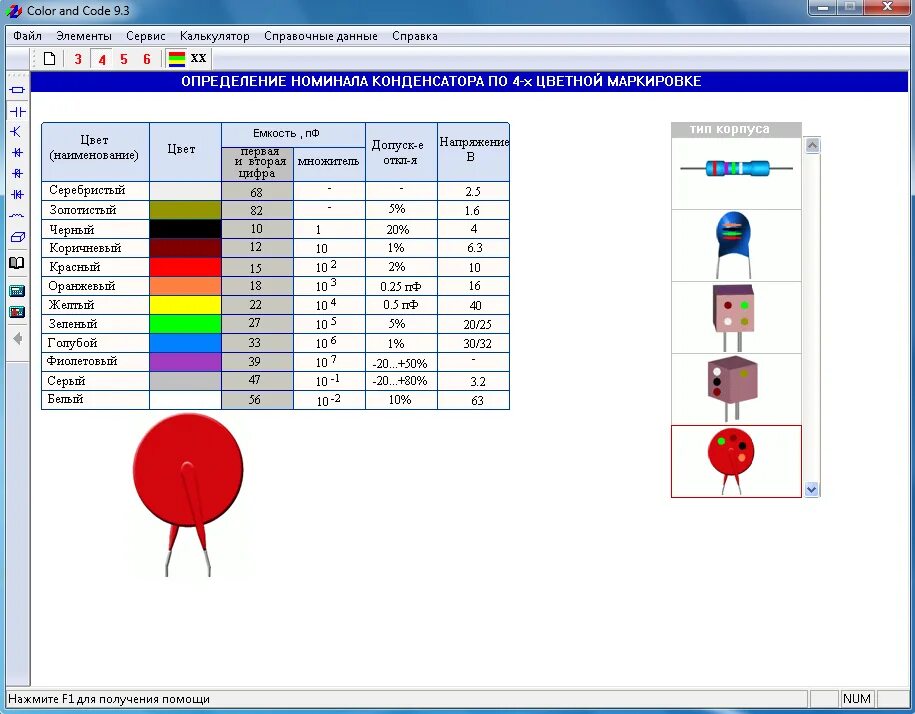Choose the pink box capacitor with four dots
The height and width of the screenshot is (714, 915).
tap(736, 317)
